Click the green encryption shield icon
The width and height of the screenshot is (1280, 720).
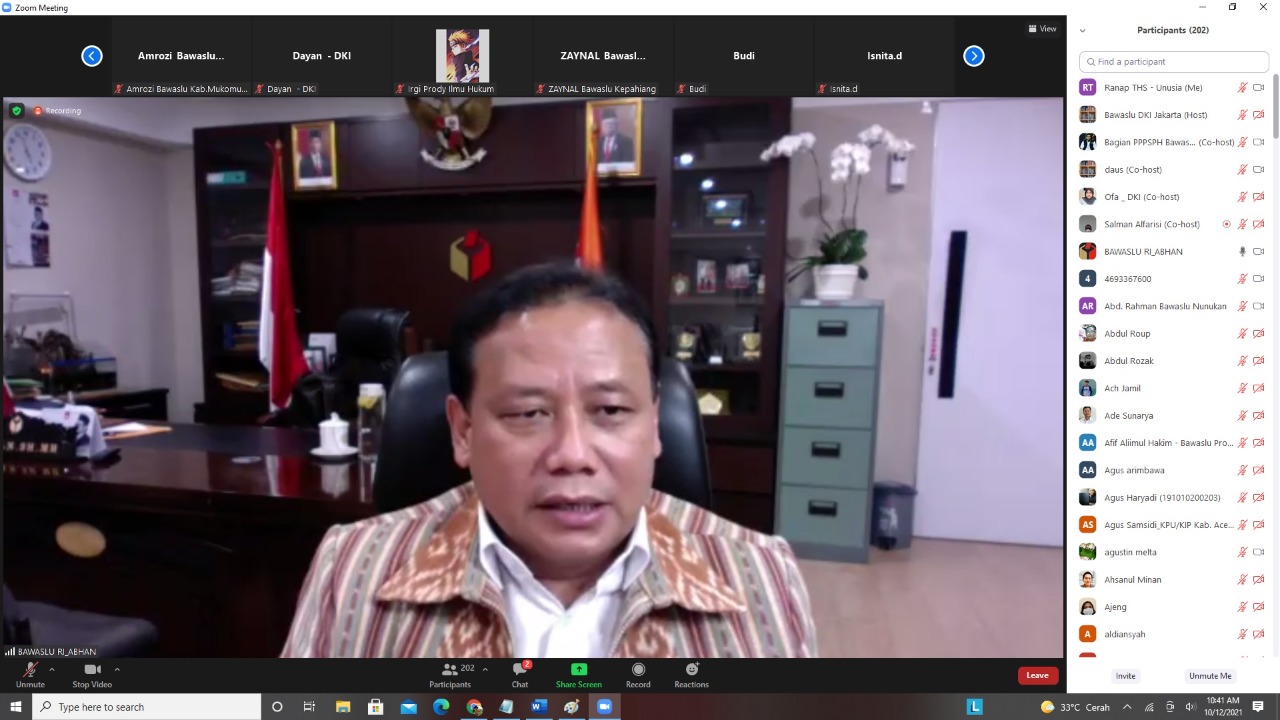coord(16,111)
